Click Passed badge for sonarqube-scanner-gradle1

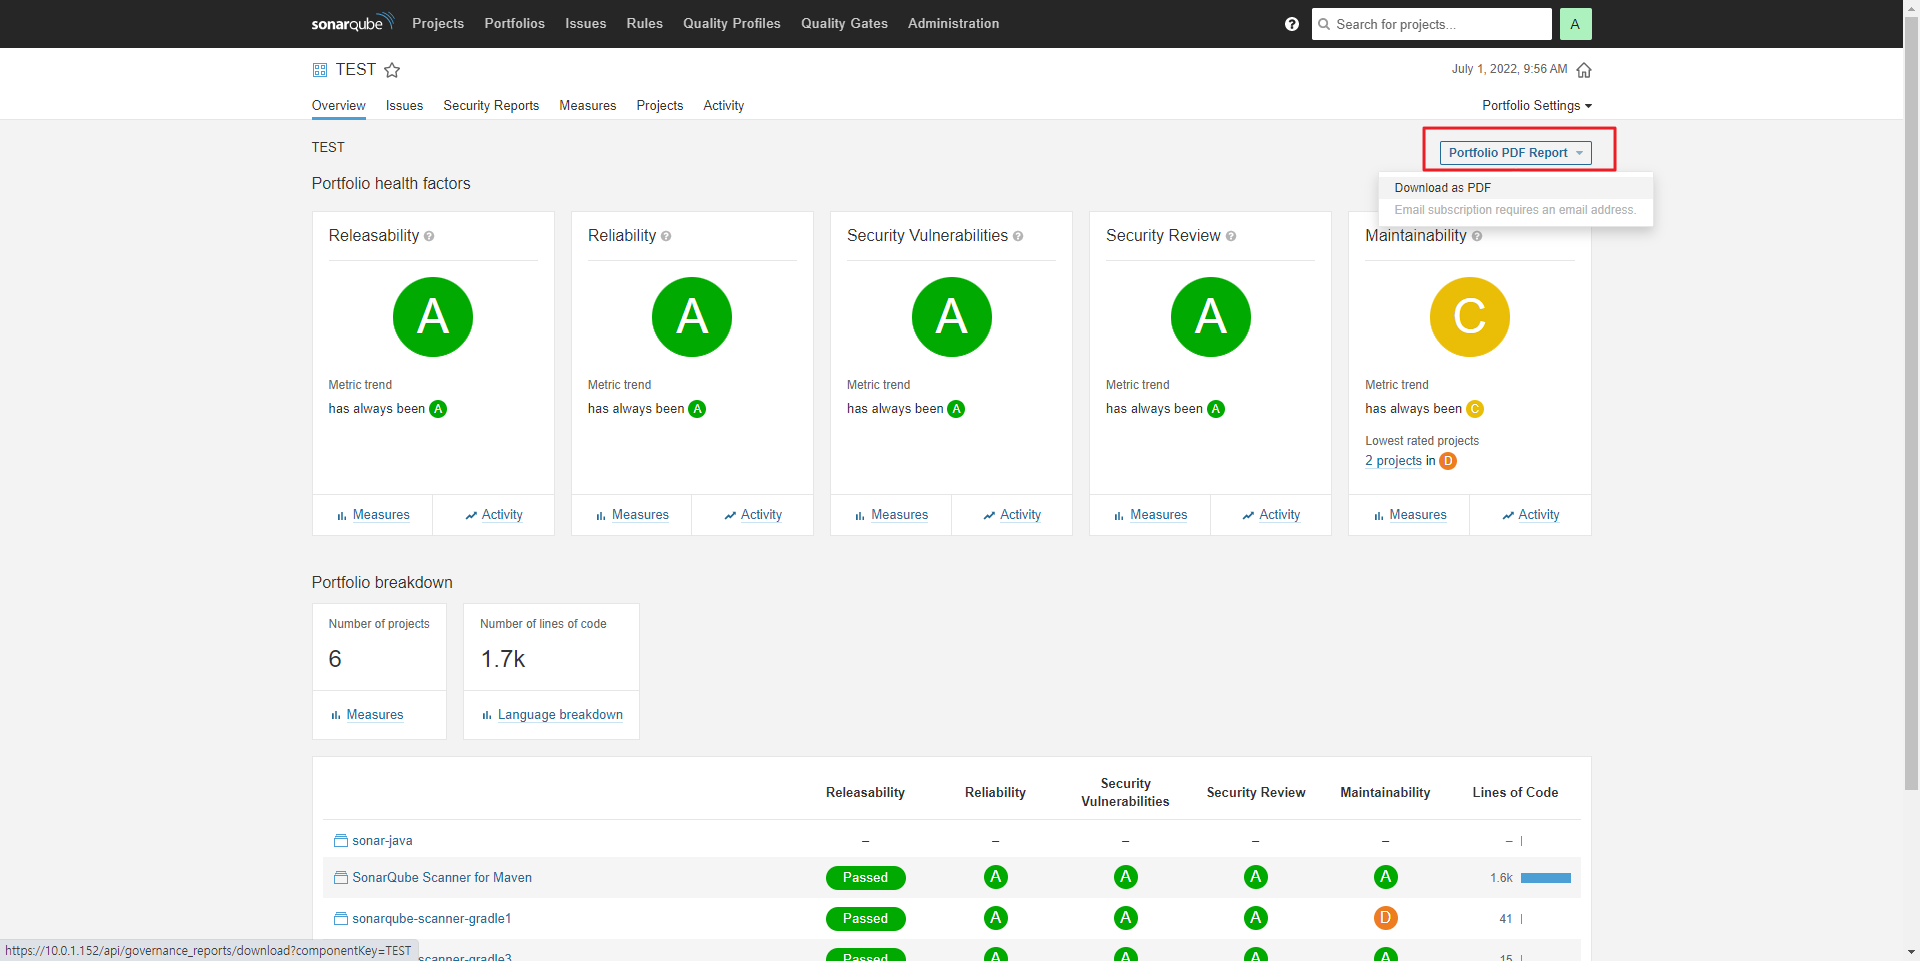click(865, 919)
